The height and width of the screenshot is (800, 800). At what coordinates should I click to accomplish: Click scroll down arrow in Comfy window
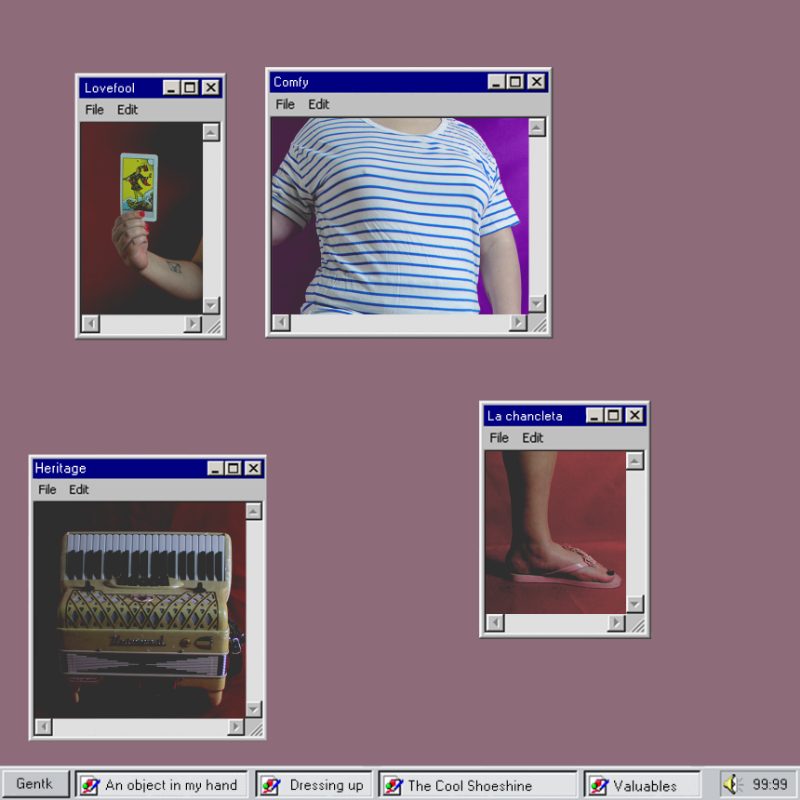pos(537,304)
